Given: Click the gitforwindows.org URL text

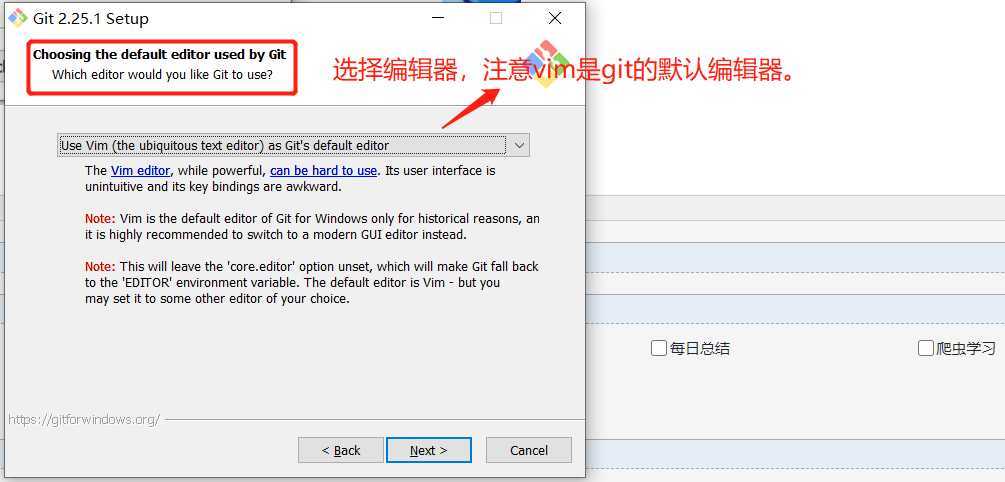Looking at the screenshot, I should (x=84, y=419).
